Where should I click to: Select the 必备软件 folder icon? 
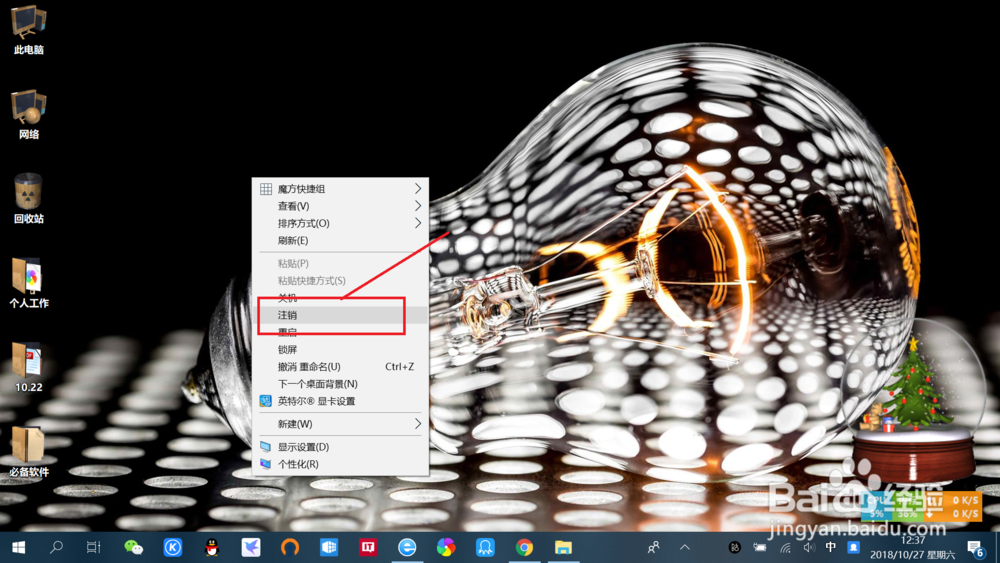tap(29, 451)
